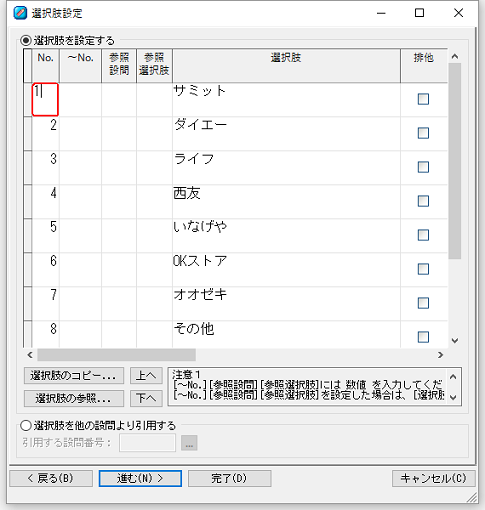This screenshot has width=485, height=510.
Task: Click the No. 7 cell
Action: pyautogui.click(x=46, y=303)
